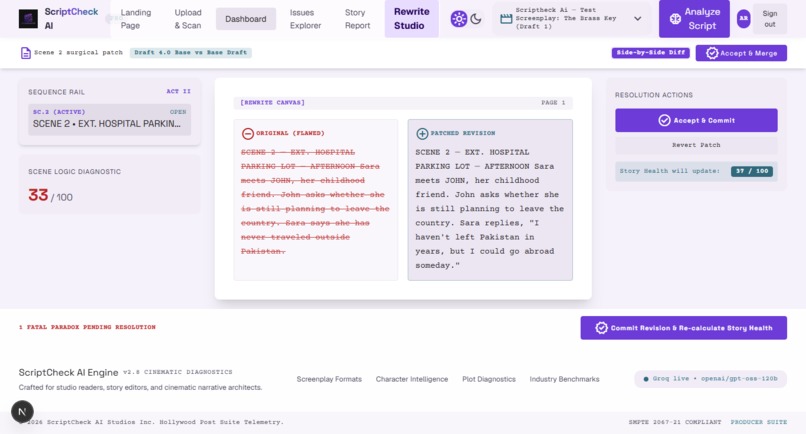The width and height of the screenshot is (806, 434).
Task: Click the Draft 4.0 Base vs Base Draft badge
Action: click(x=191, y=52)
